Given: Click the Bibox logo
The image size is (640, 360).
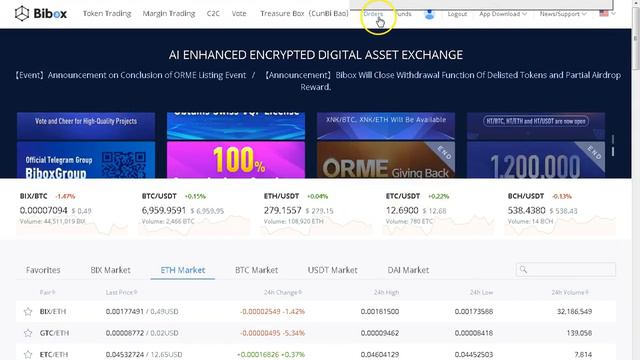Looking at the screenshot, I should point(40,13).
